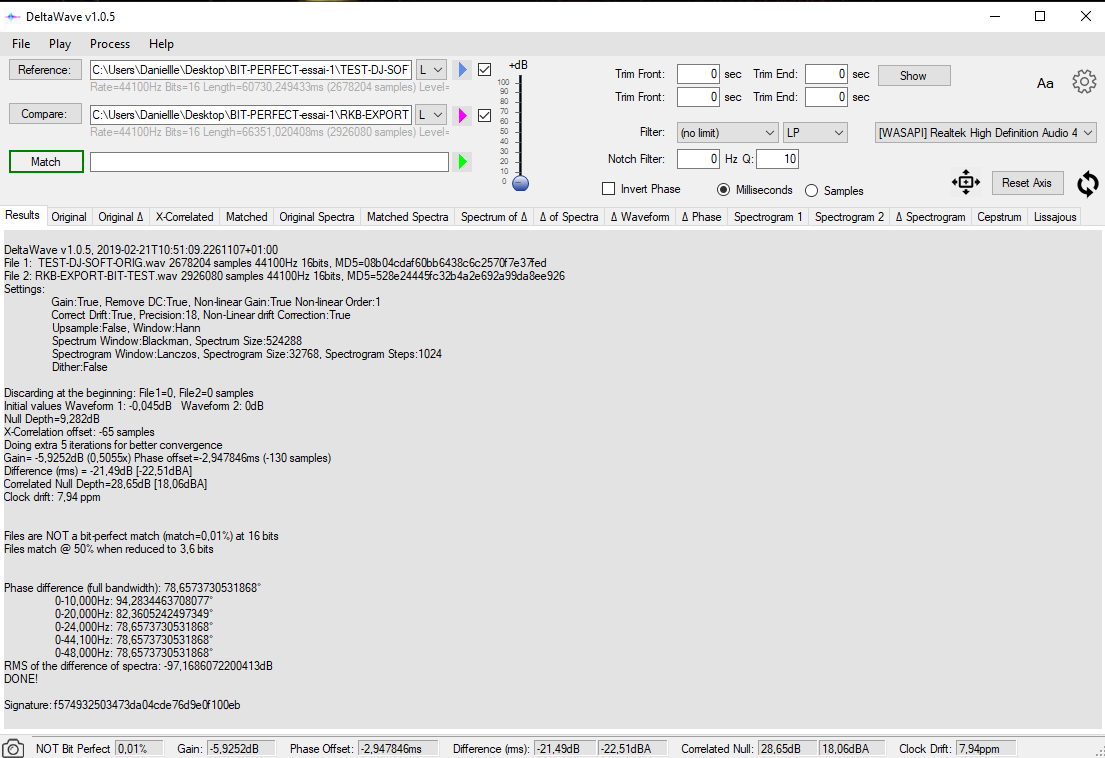The image size is (1105, 758).
Task: Click the Notch Filter Hz field
Action: tap(698, 159)
